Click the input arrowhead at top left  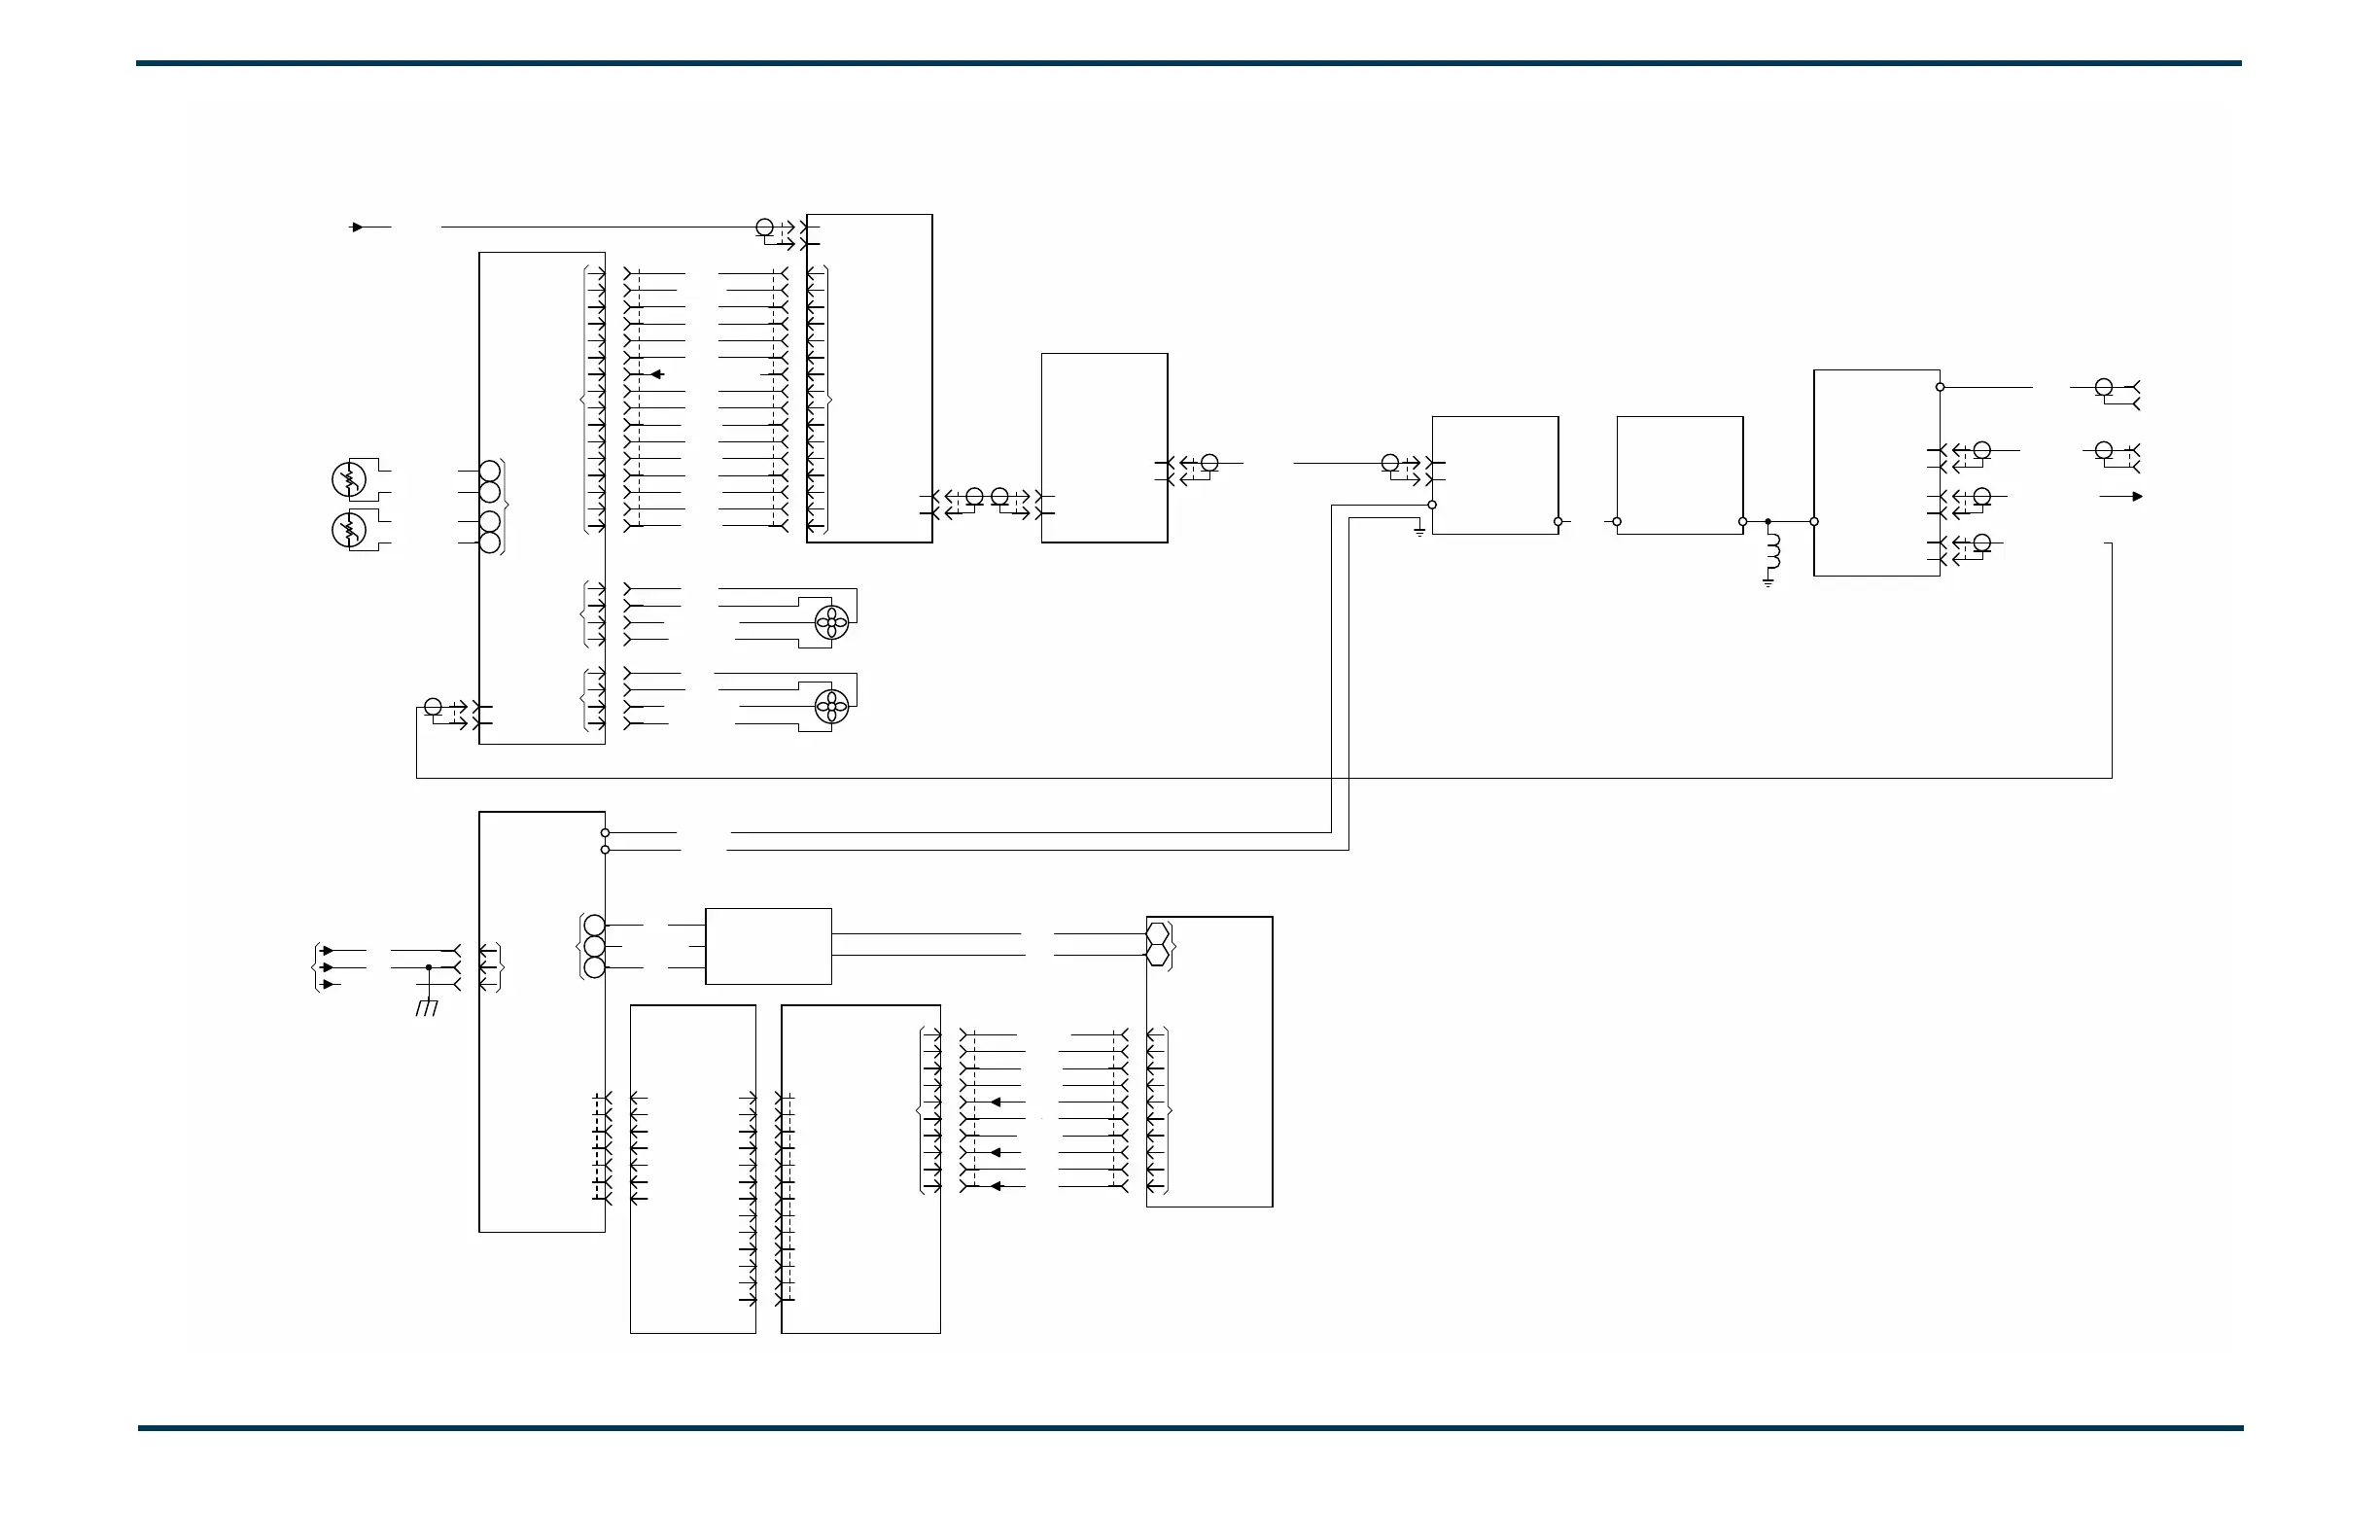356,227
